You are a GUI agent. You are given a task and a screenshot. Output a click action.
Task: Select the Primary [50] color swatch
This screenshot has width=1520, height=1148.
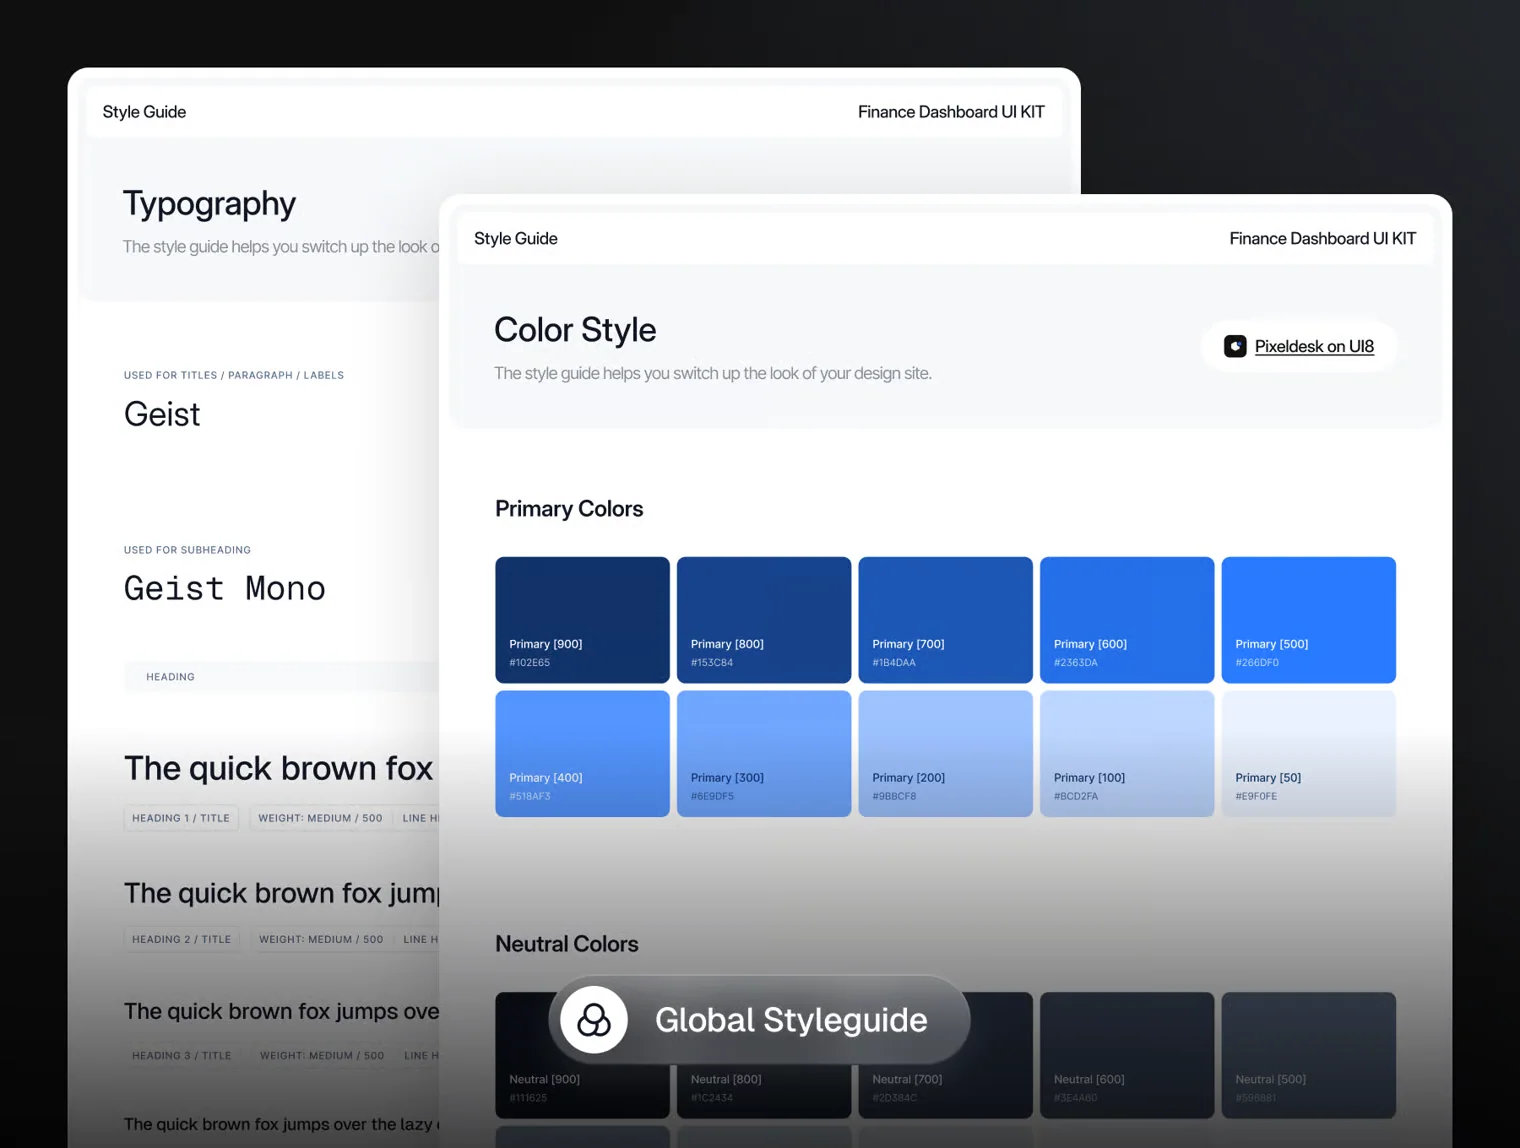click(1309, 754)
